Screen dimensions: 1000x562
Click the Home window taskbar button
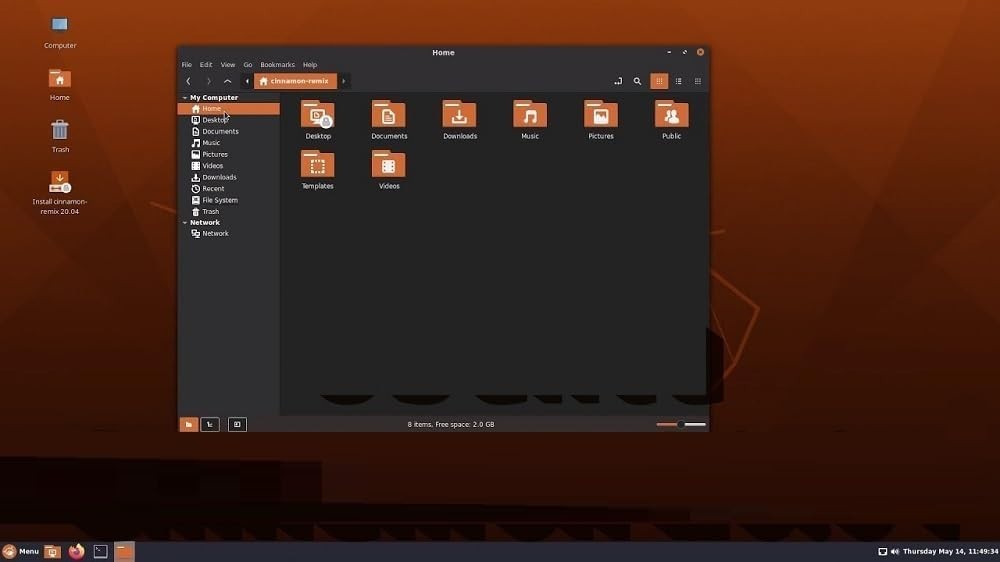tap(124, 551)
